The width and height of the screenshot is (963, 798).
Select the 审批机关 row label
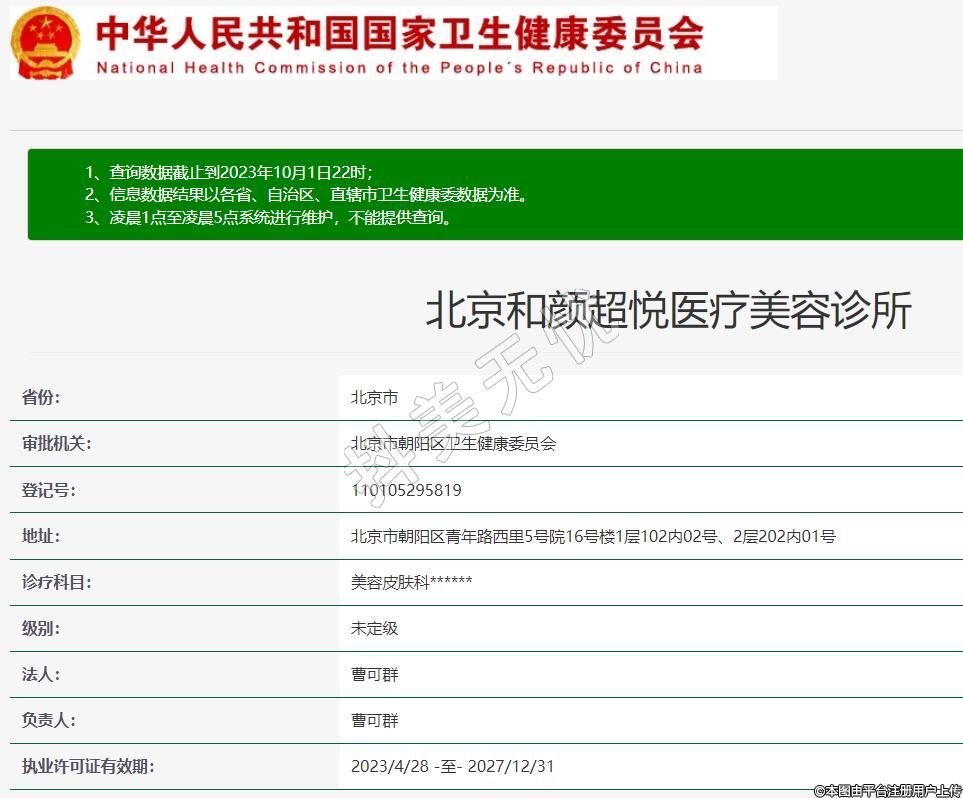coord(56,443)
